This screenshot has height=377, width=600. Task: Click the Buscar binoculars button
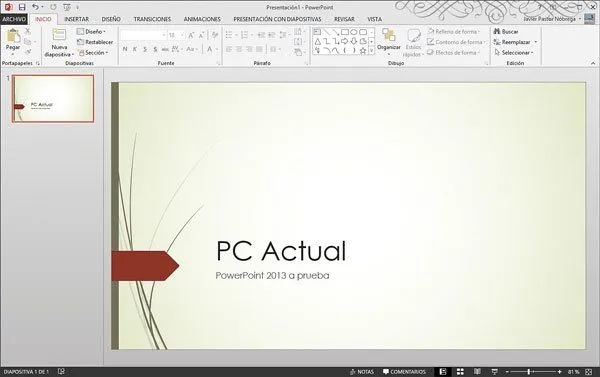coord(506,32)
